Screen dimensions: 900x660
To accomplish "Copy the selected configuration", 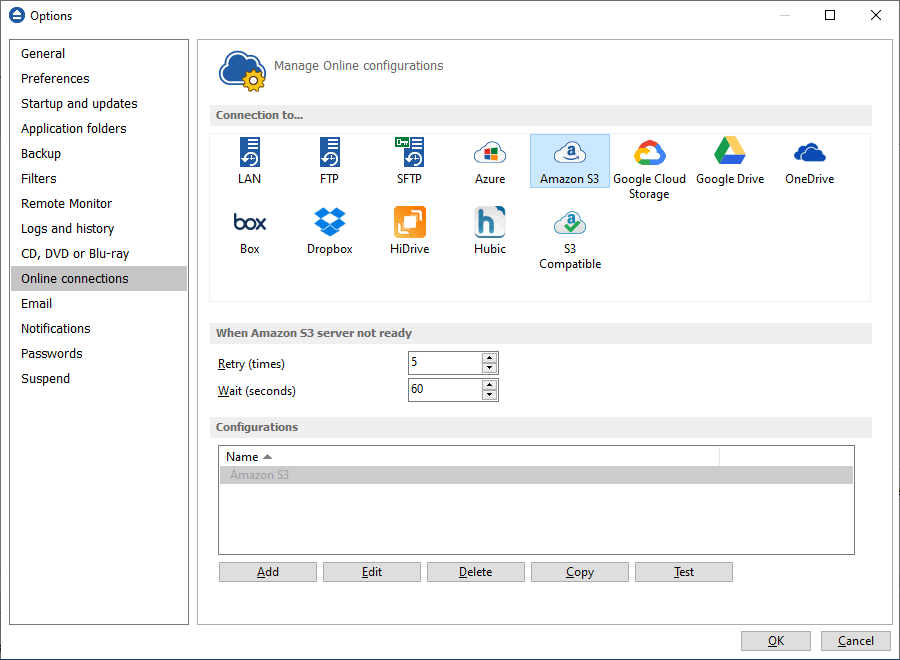I will (580, 572).
